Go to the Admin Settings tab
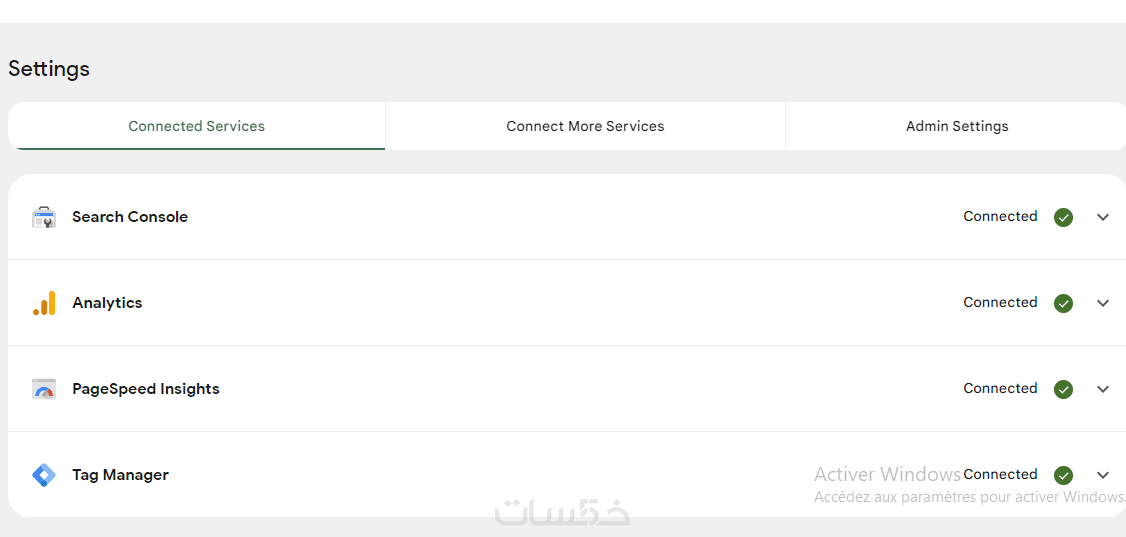Image resolution: width=1126 pixels, height=537 pixels. [957, 126]
